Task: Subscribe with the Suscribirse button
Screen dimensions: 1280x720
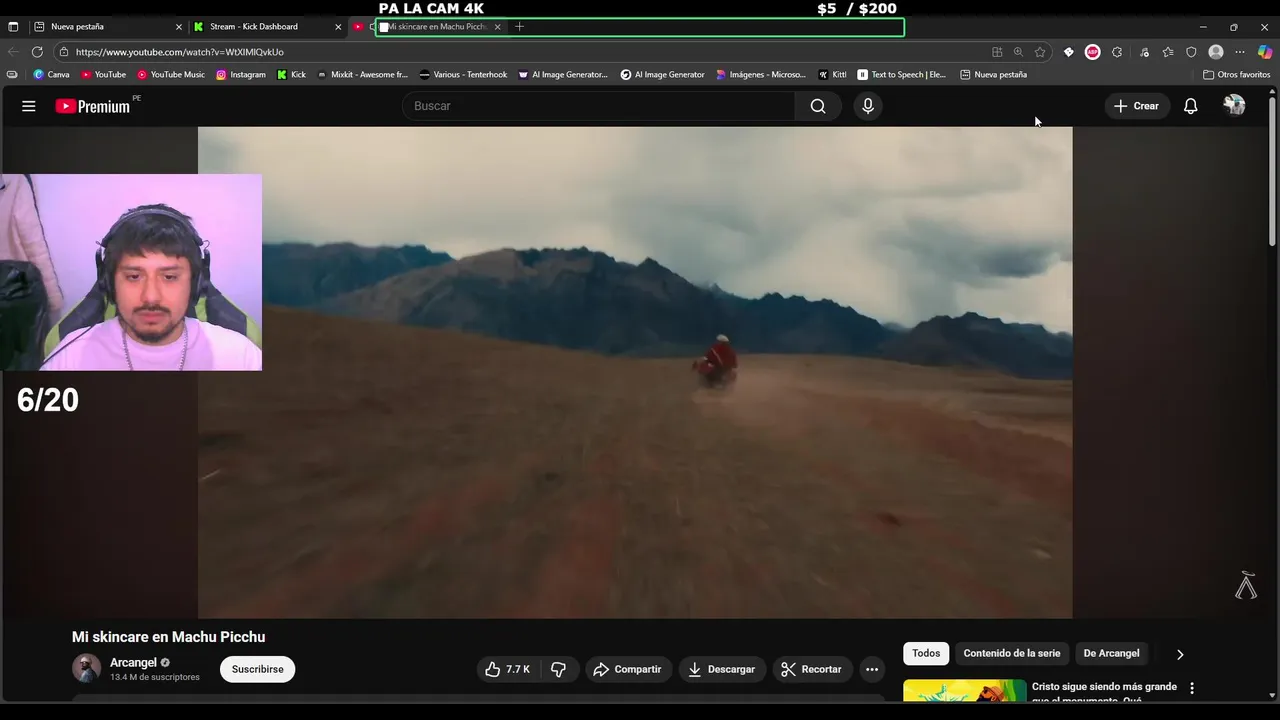Action: click(258, 669)
